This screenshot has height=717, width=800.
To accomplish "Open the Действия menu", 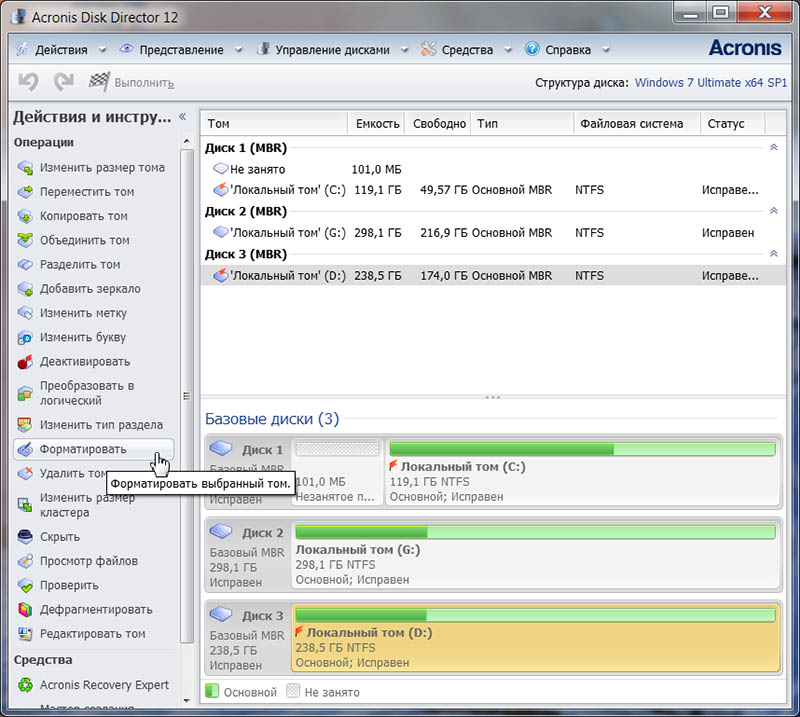I will 61,50.
